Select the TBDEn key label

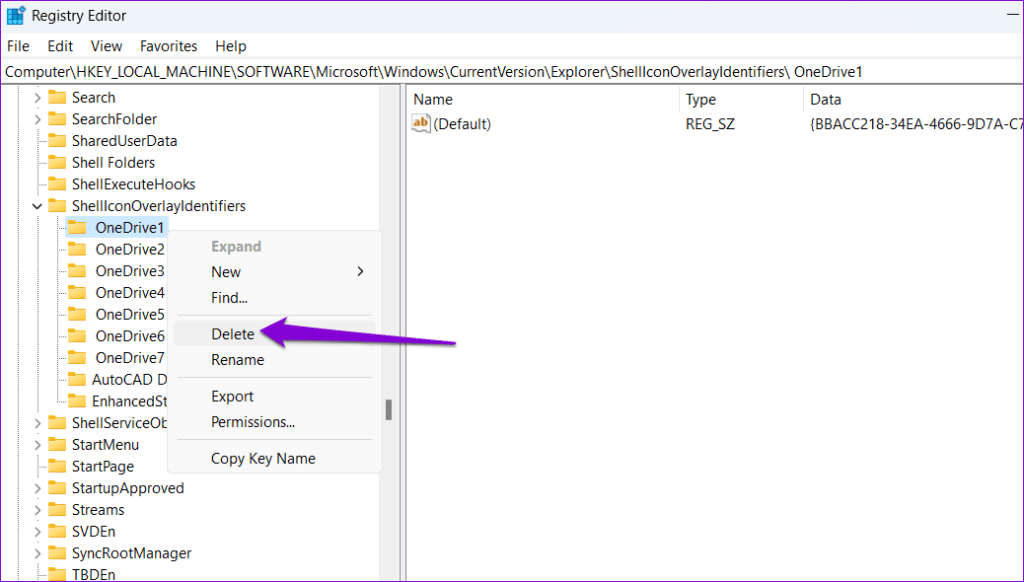coord(93,574)
